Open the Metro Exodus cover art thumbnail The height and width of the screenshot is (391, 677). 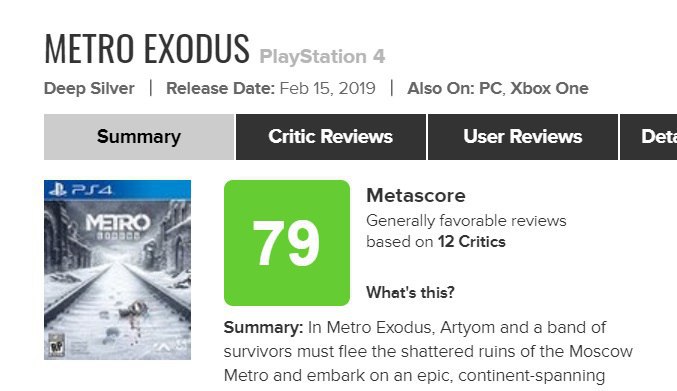117,270
